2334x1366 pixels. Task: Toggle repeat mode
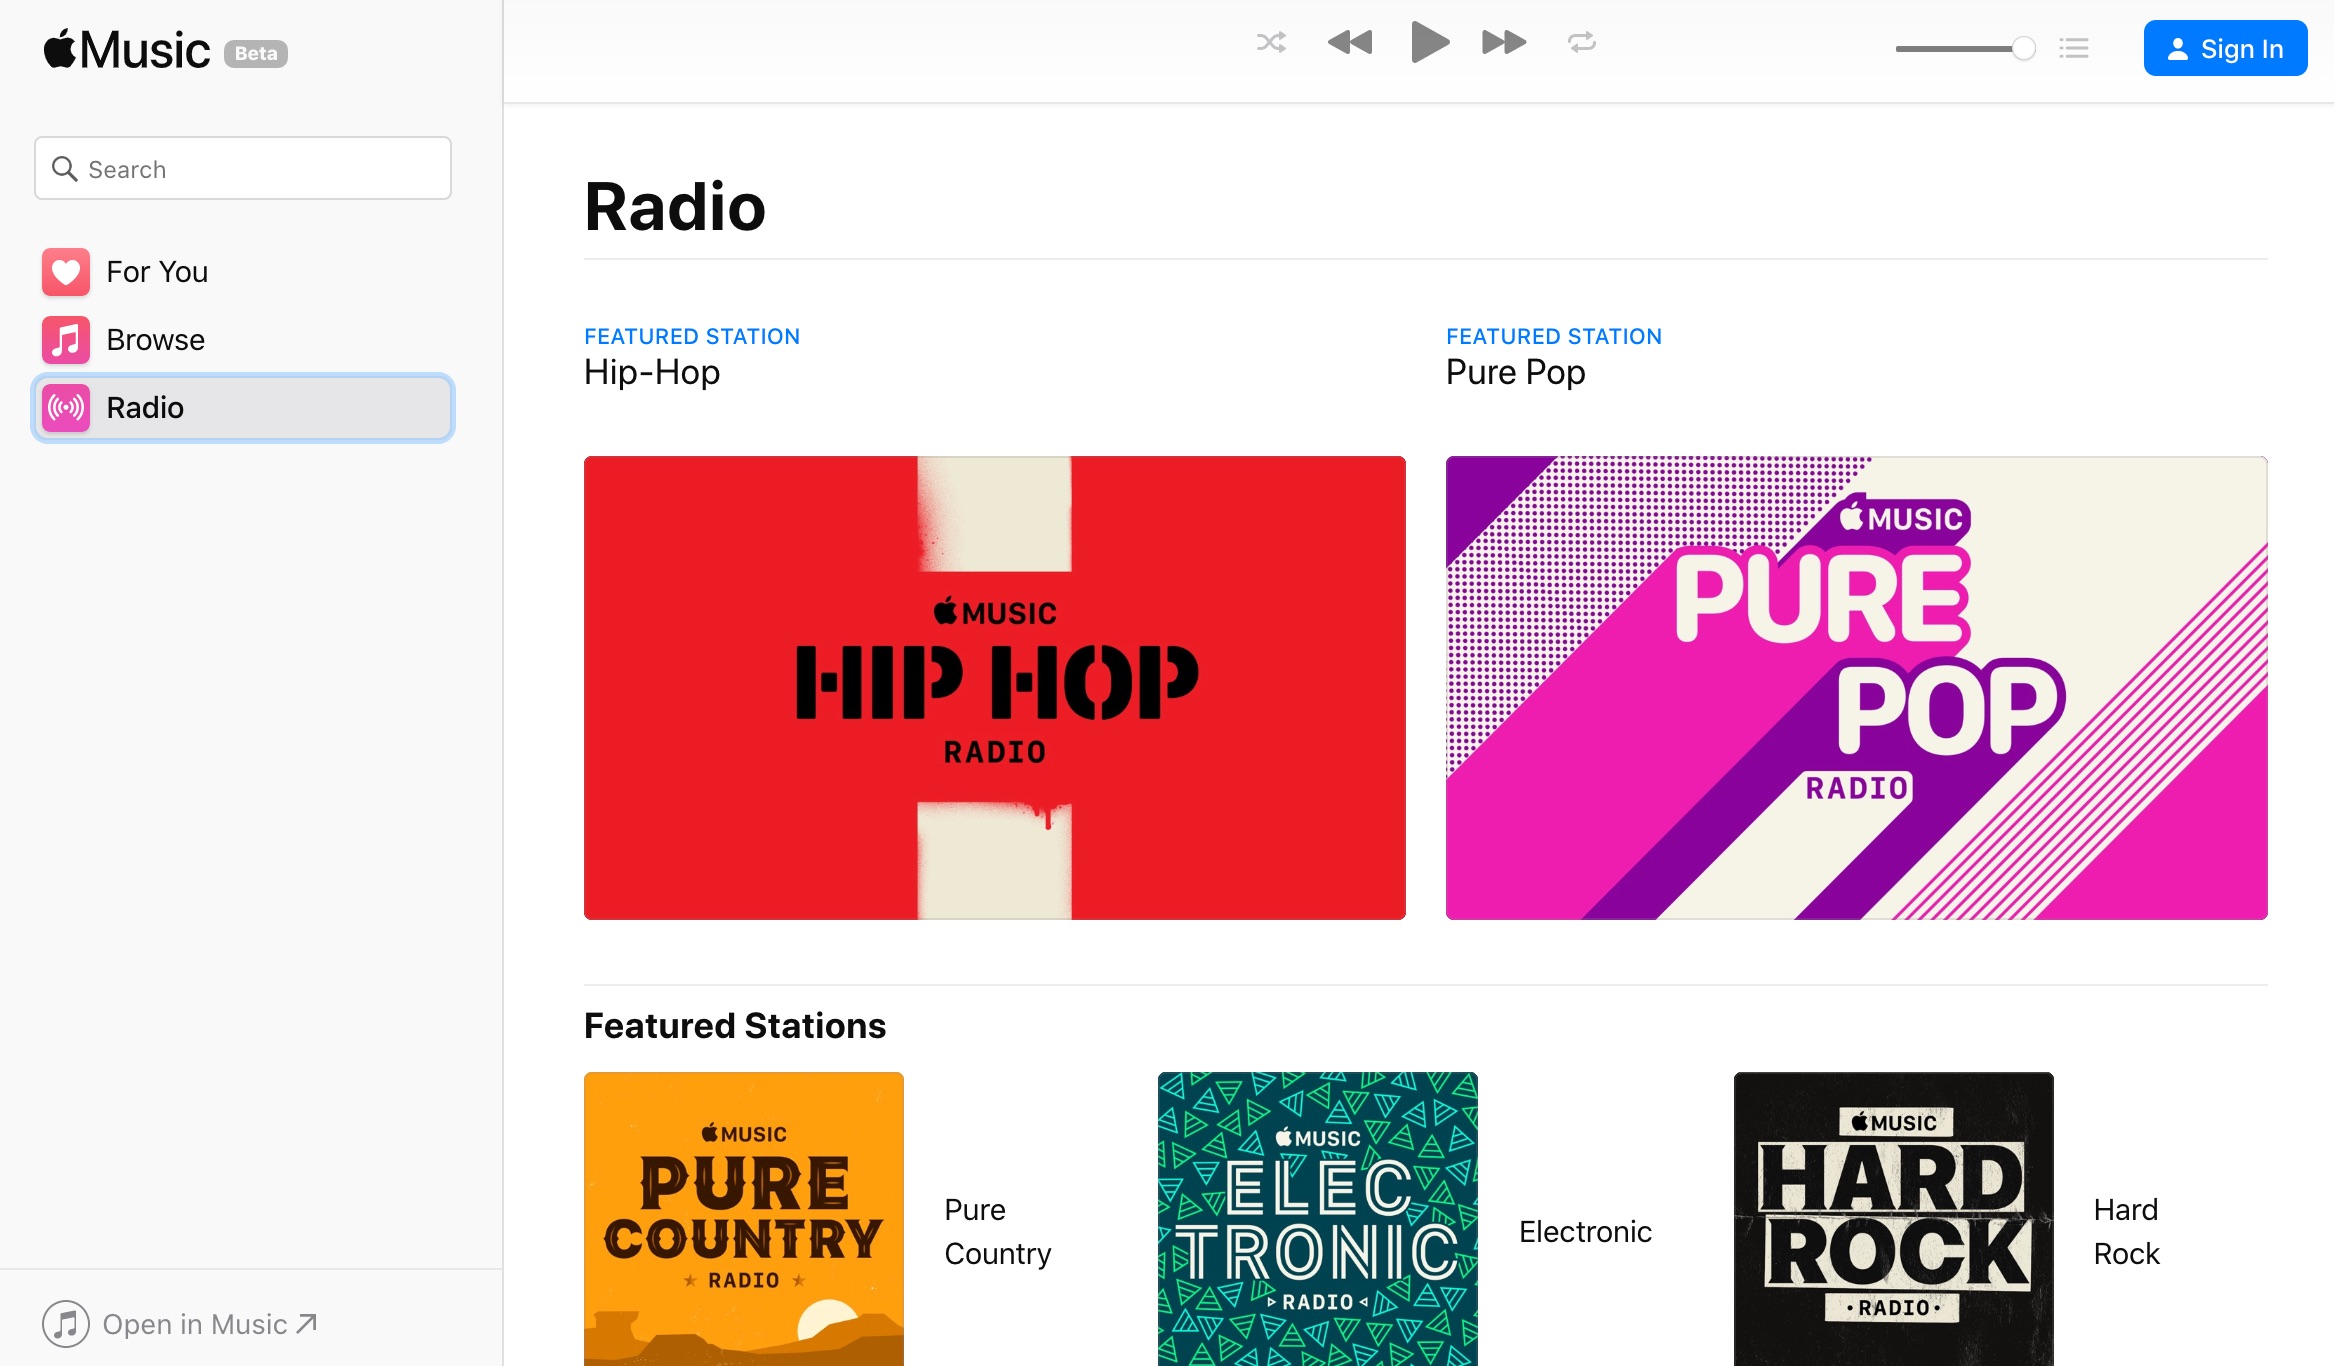pos(1582,43)
